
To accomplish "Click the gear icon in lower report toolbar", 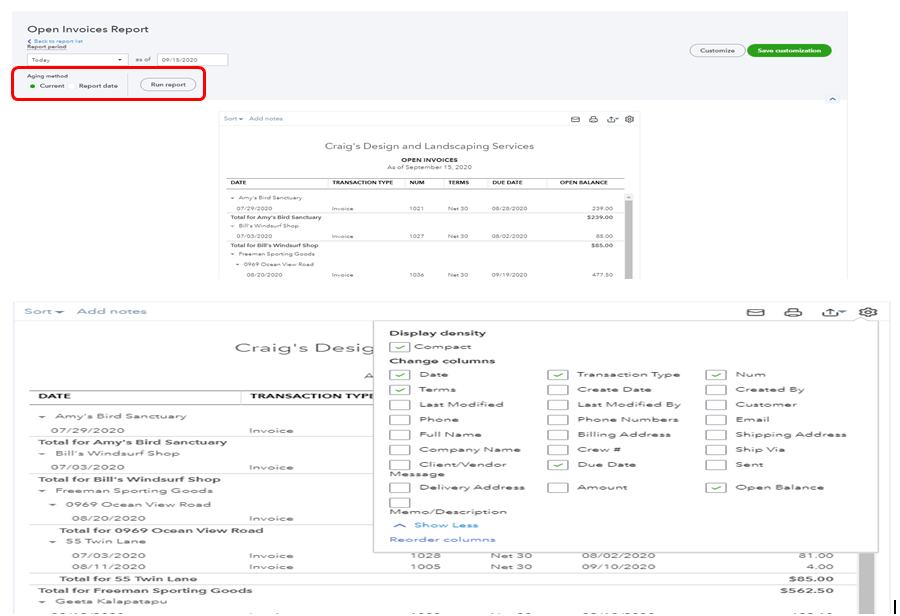I will tap(868, 312).
